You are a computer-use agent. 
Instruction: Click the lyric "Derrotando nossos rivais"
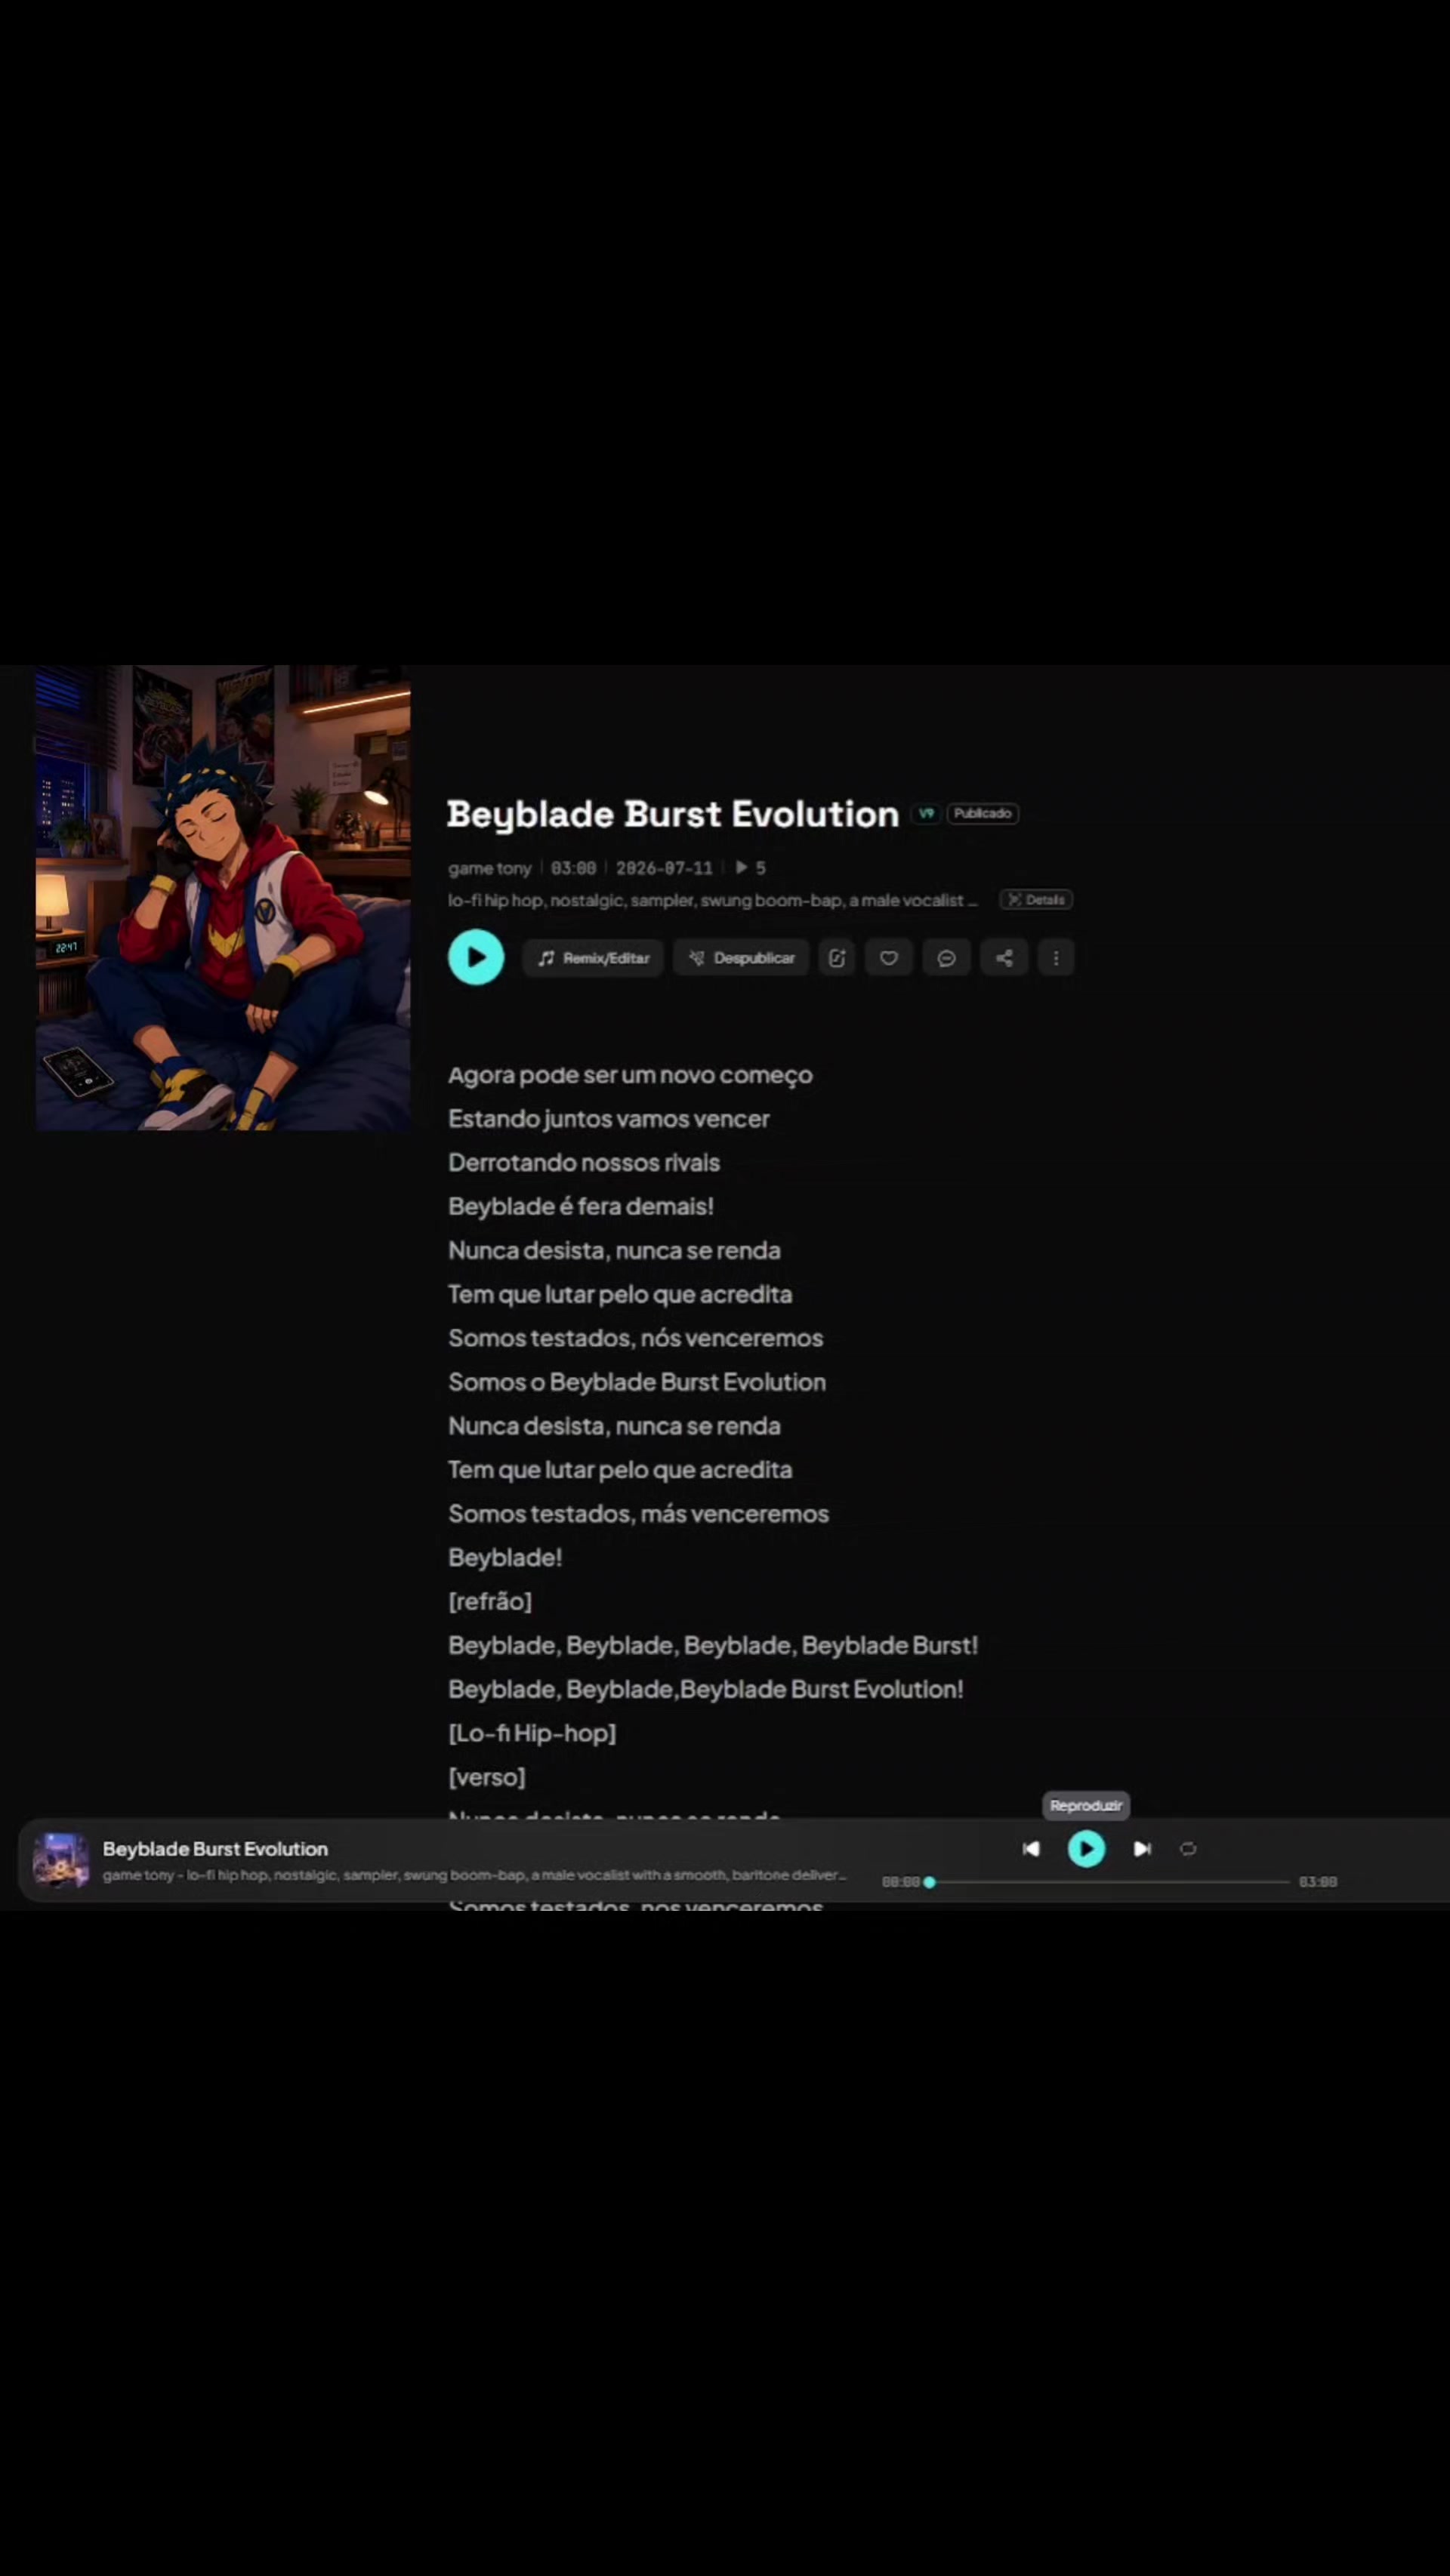tap(584, 1162)
